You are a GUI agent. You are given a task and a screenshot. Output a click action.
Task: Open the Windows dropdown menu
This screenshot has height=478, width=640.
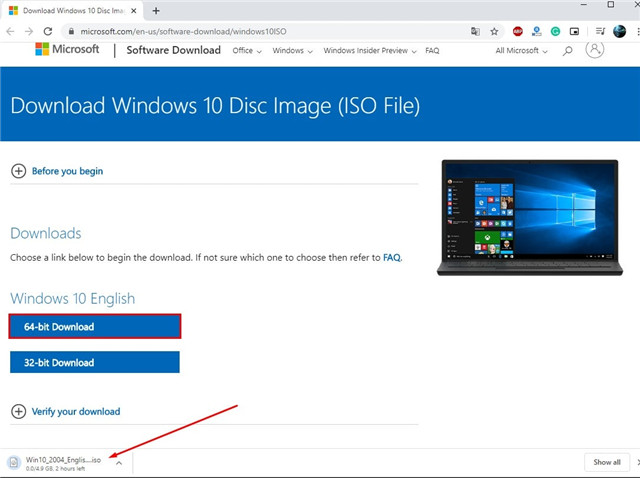(292, 51)
